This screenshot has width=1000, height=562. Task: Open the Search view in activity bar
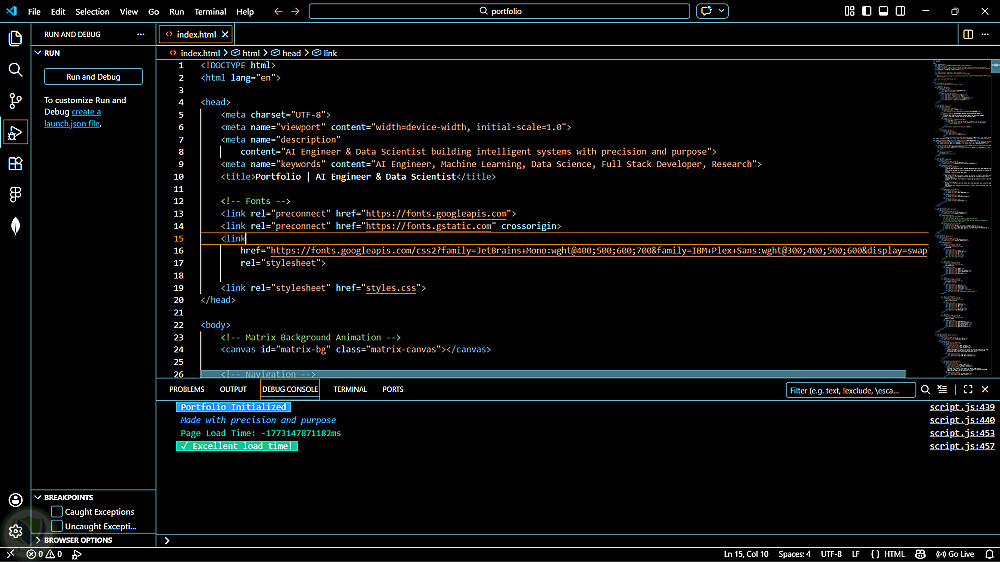point(15,70)
